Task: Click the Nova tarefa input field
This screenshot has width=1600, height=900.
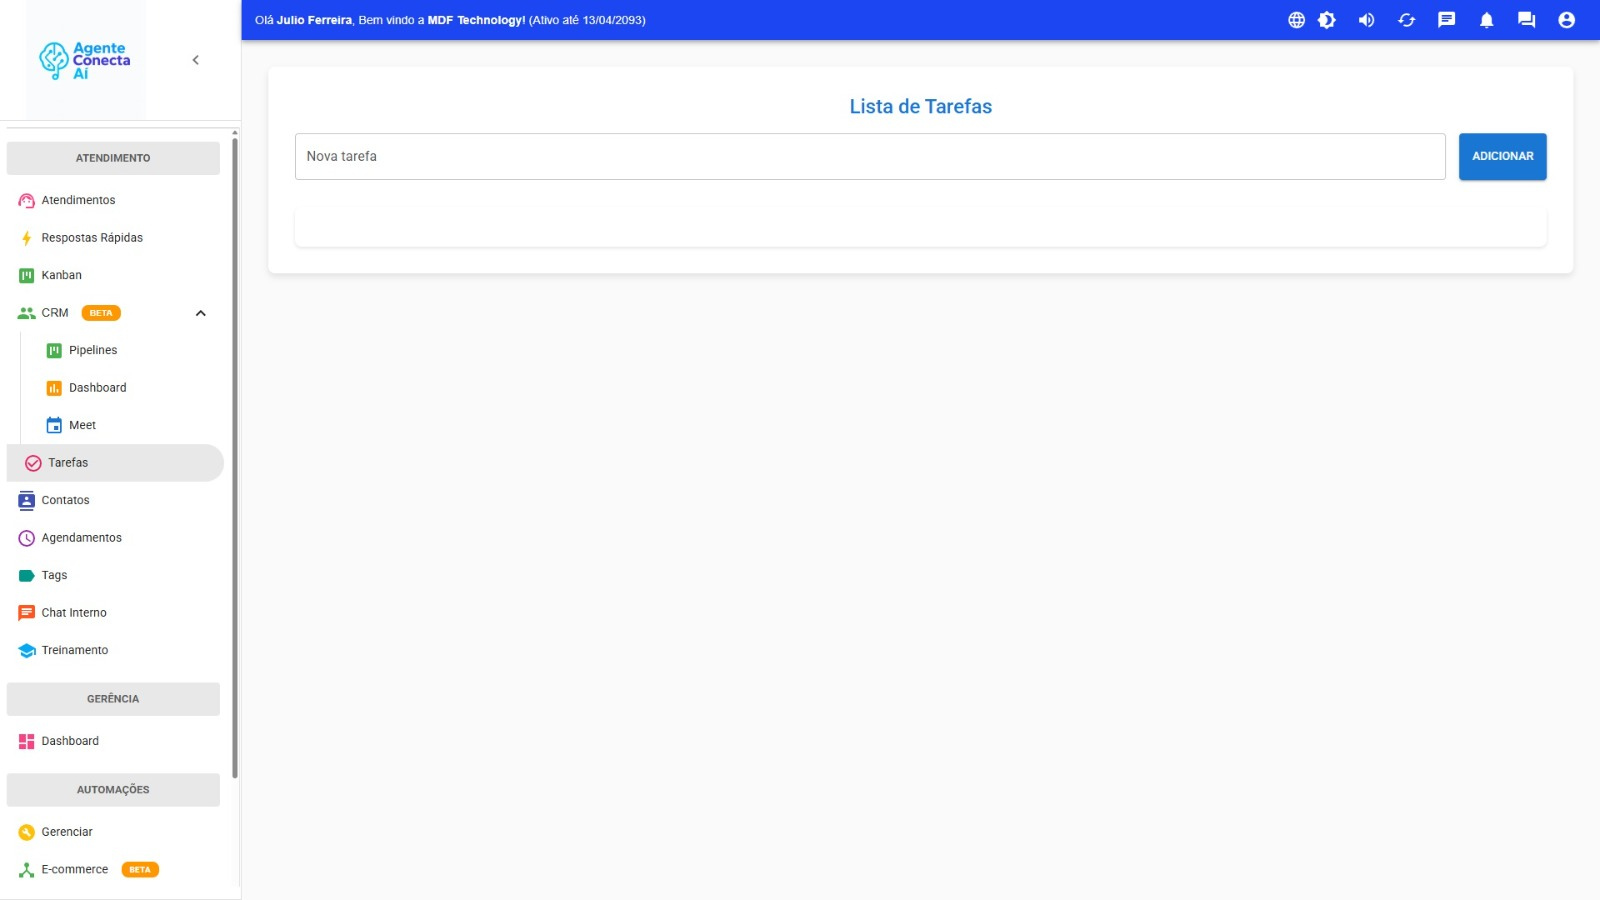Action: [x=870, y=157]
